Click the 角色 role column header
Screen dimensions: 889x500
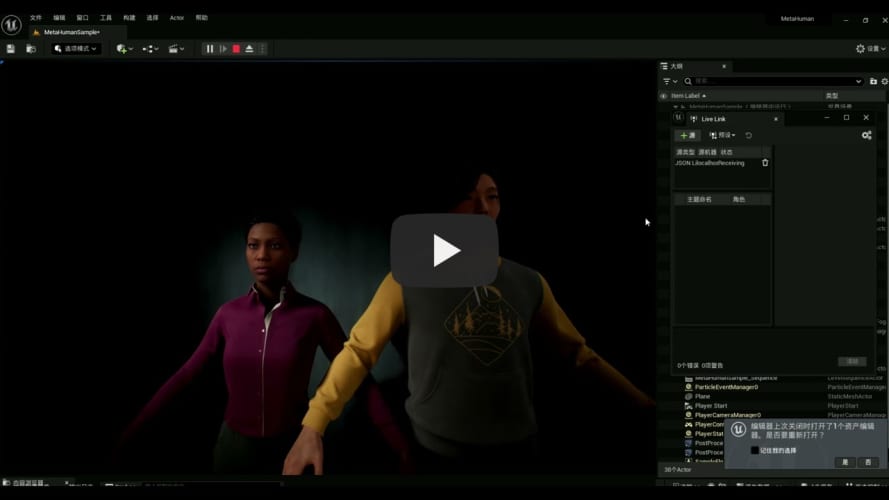pyautogui.click(x=738, y=200)
